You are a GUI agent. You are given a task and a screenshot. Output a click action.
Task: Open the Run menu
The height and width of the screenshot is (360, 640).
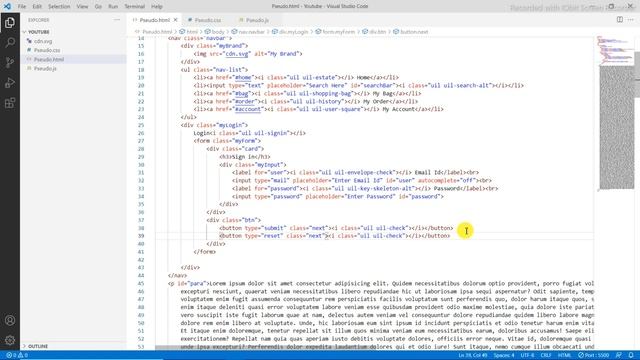113,7
